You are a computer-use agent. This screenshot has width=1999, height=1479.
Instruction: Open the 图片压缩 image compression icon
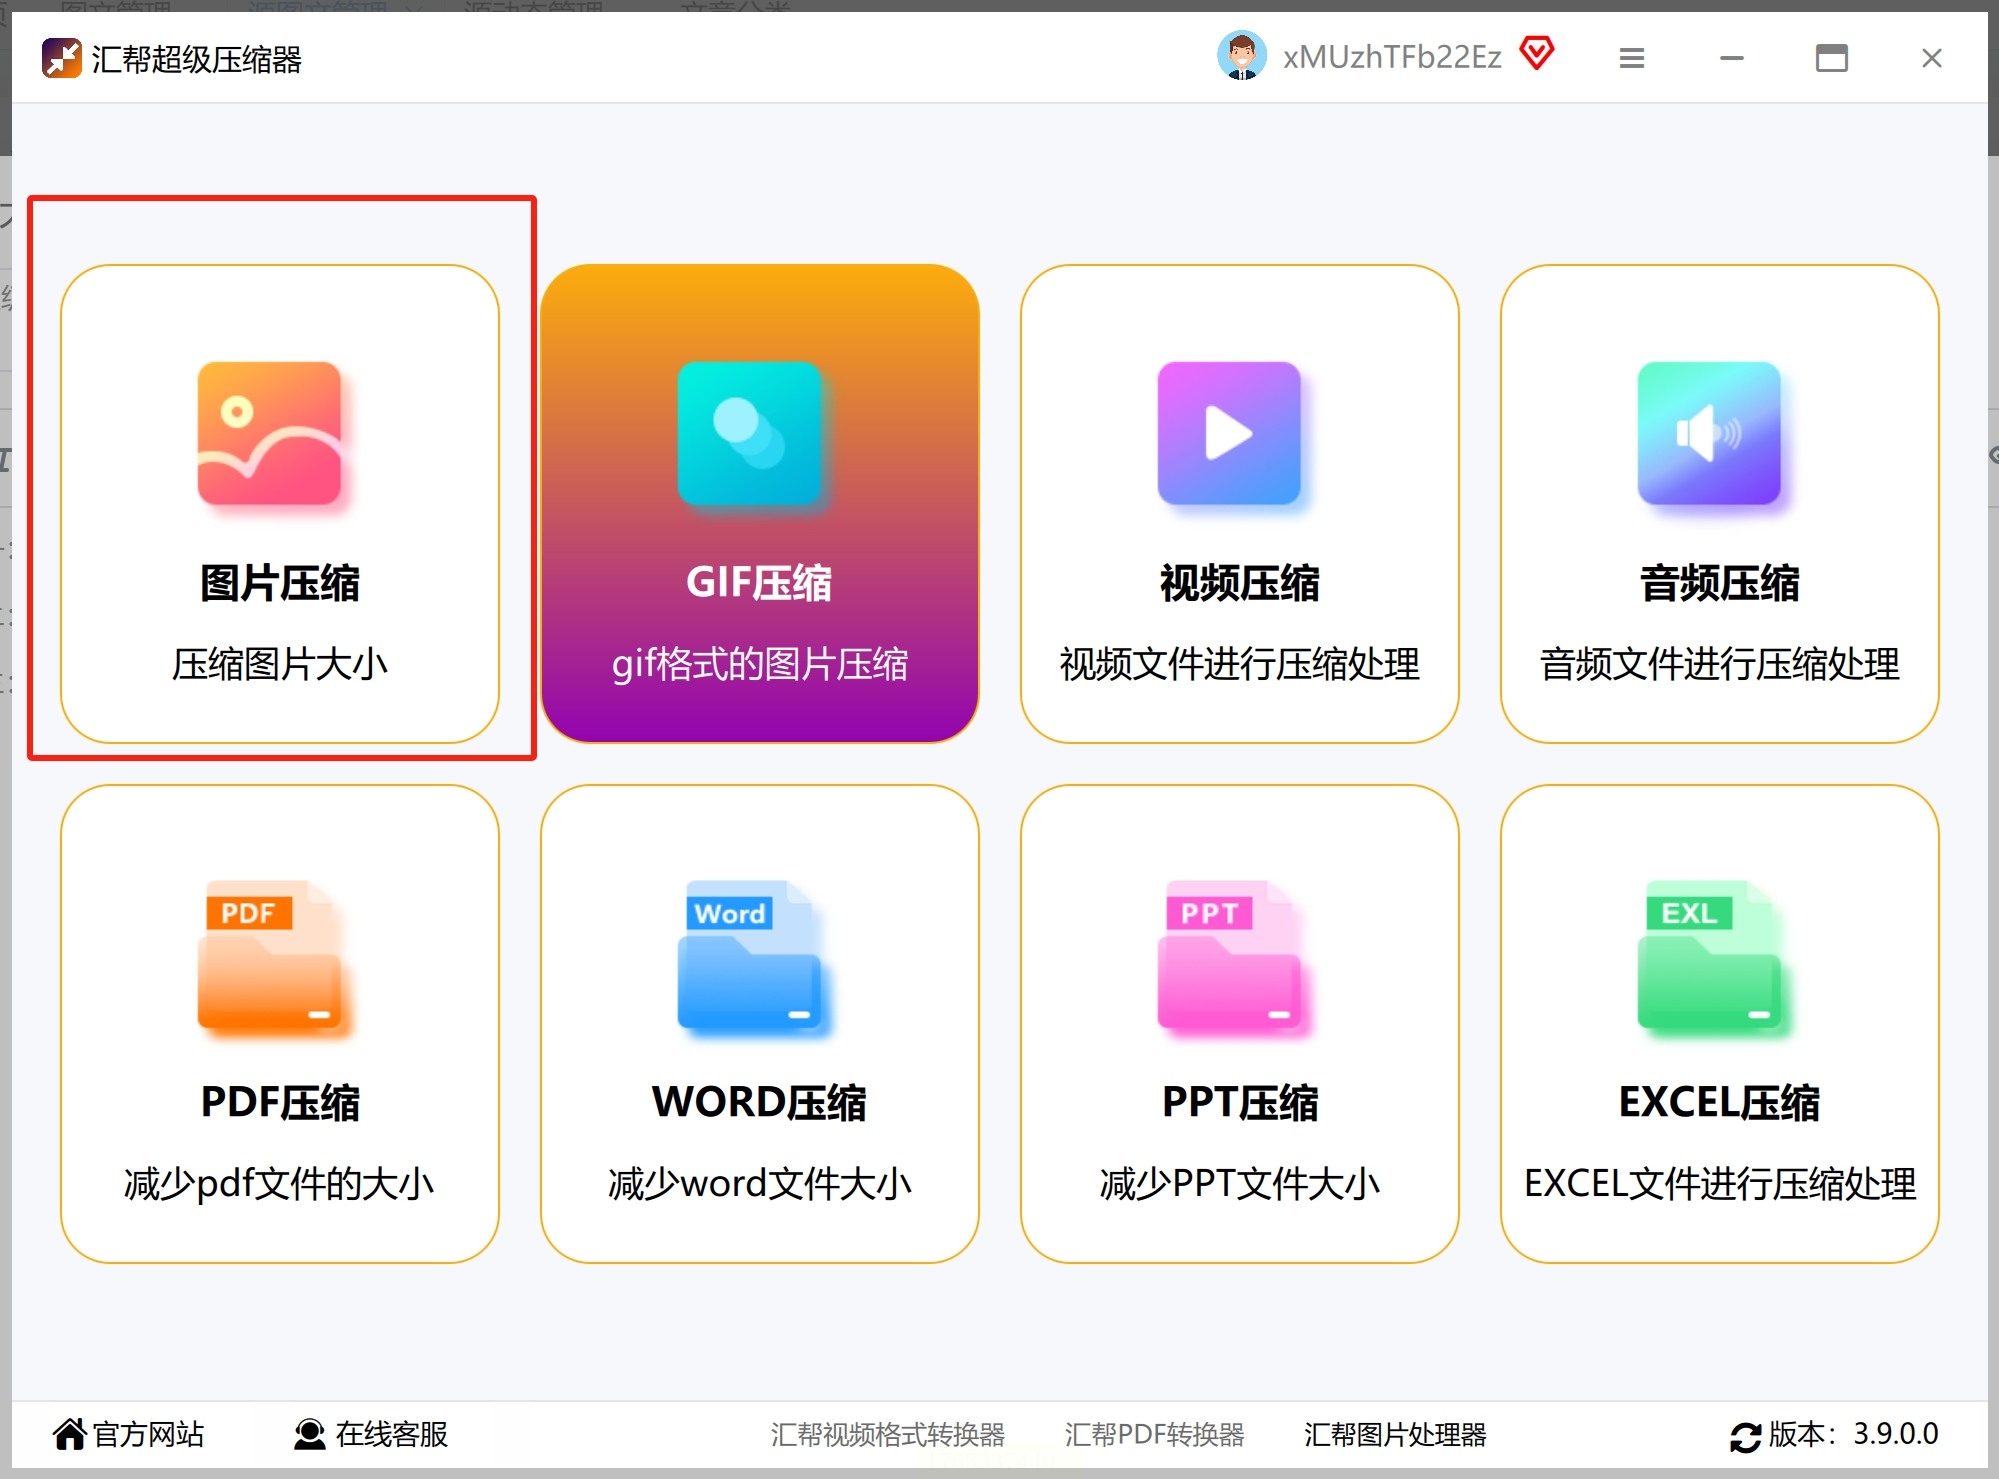click(269, 434)
